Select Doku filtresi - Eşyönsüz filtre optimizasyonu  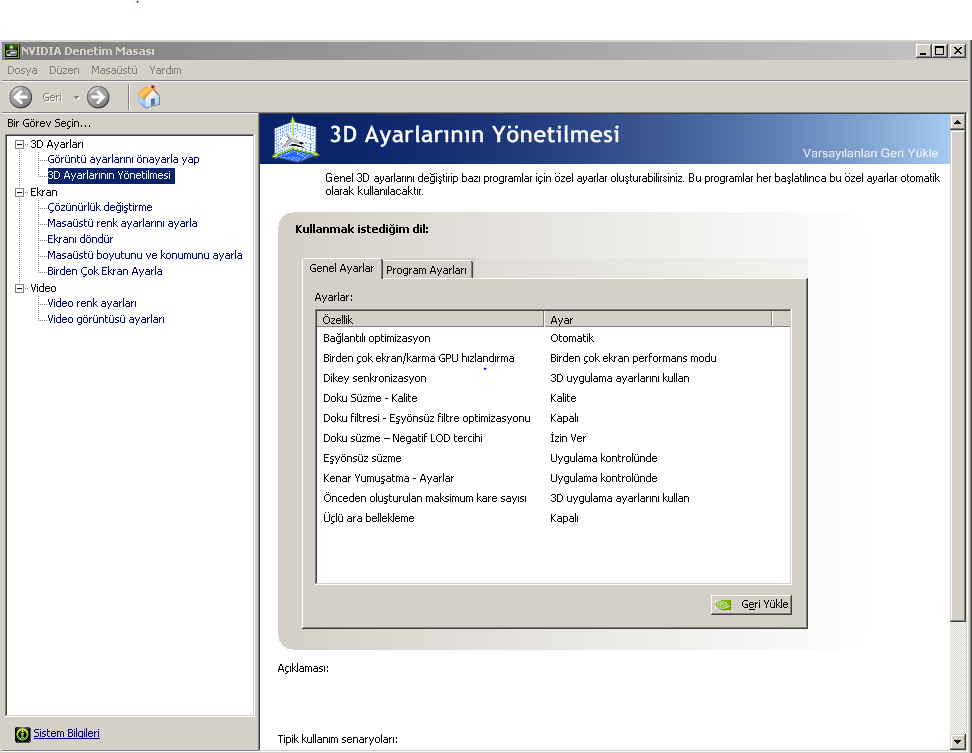click(x=553, y=418)
